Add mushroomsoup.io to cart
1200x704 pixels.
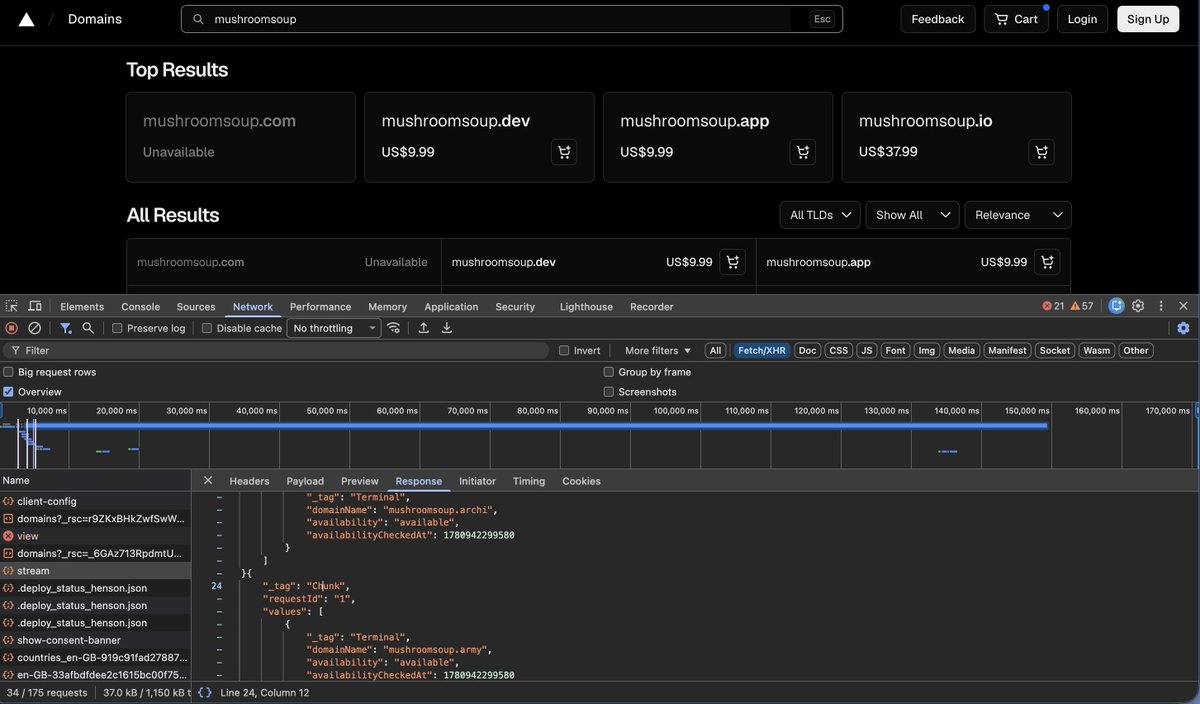click(1041, 152)
